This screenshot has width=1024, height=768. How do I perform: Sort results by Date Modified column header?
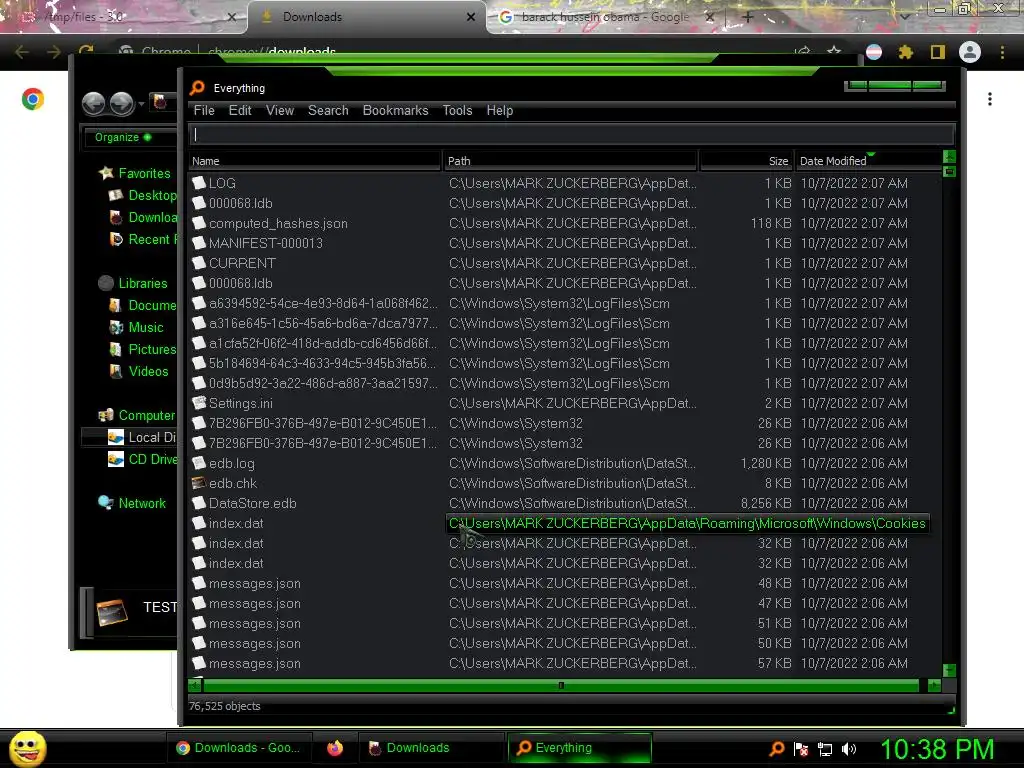869,161
